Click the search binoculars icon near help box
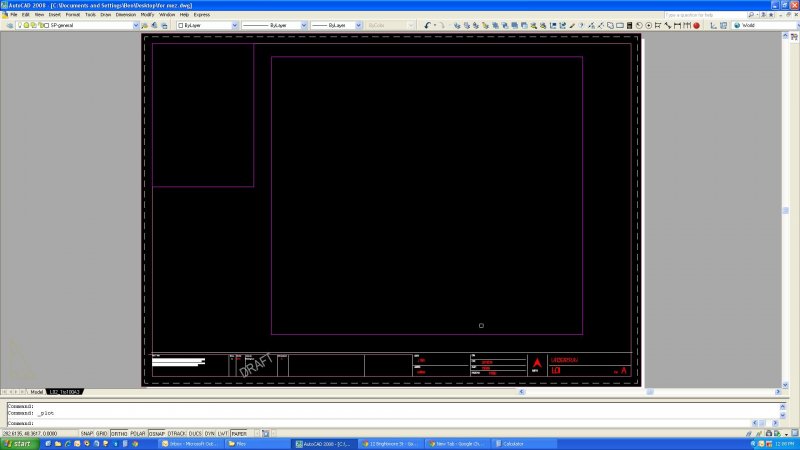800x450 pixels. 751,15
